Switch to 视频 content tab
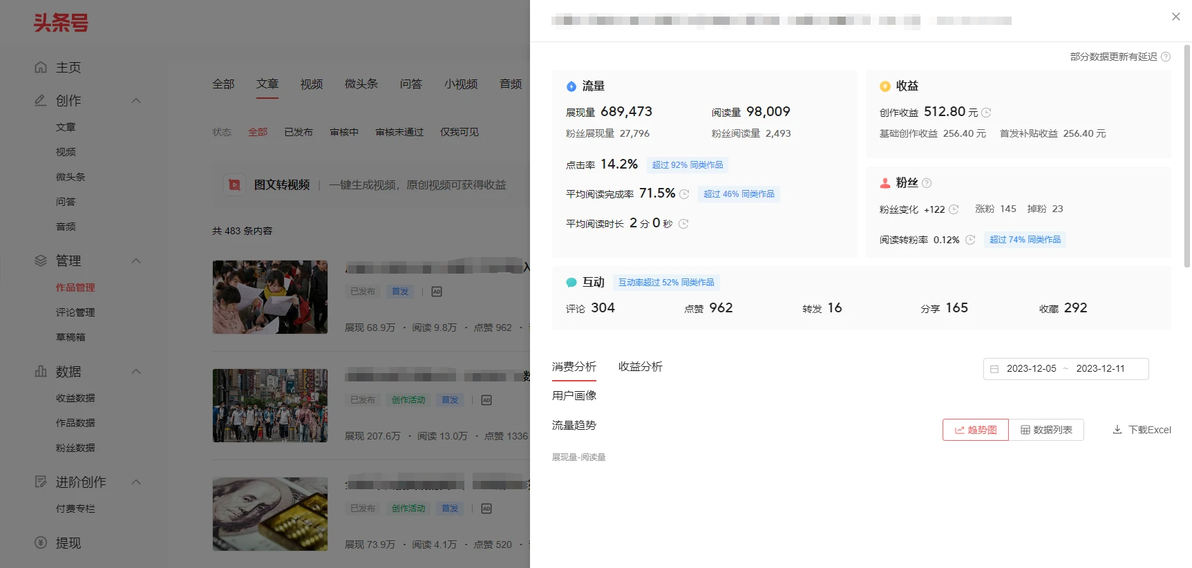Screen dimensions: 1192x568 [311, 84]
